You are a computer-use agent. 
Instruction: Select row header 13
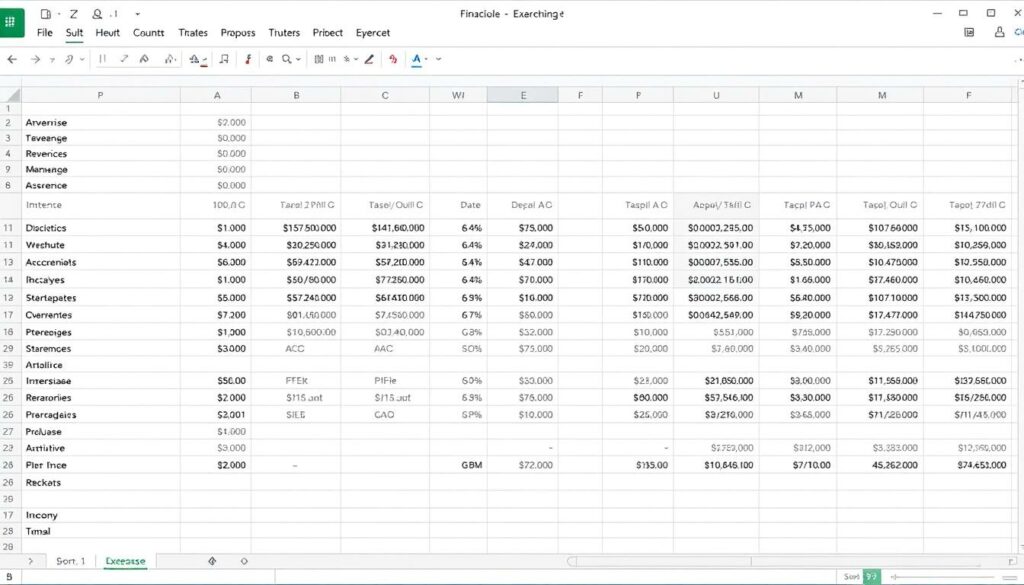click(x=8, y=262)
